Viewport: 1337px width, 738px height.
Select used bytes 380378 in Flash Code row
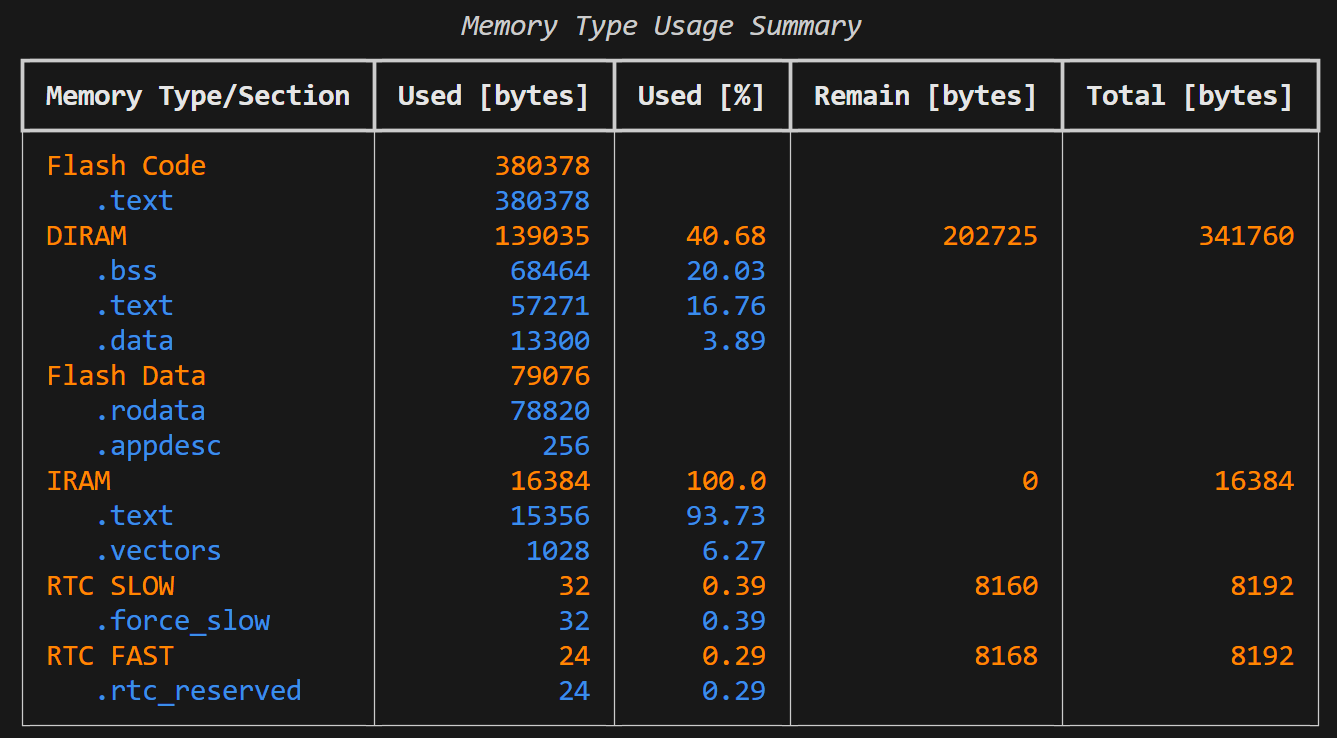click(542, 166)
